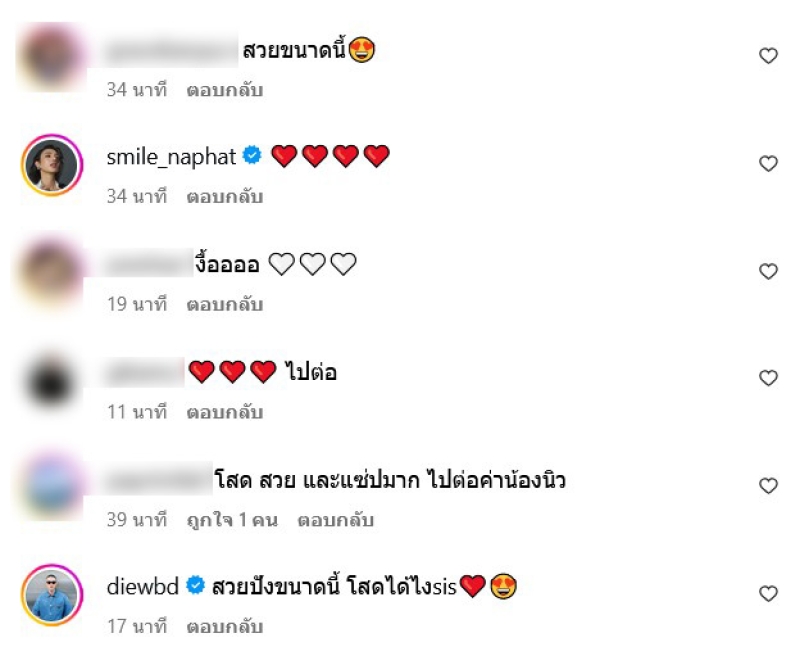Like the "งื้ออออ" white hearts comment
The image size is (800, 665).
[x=768, y=271]
